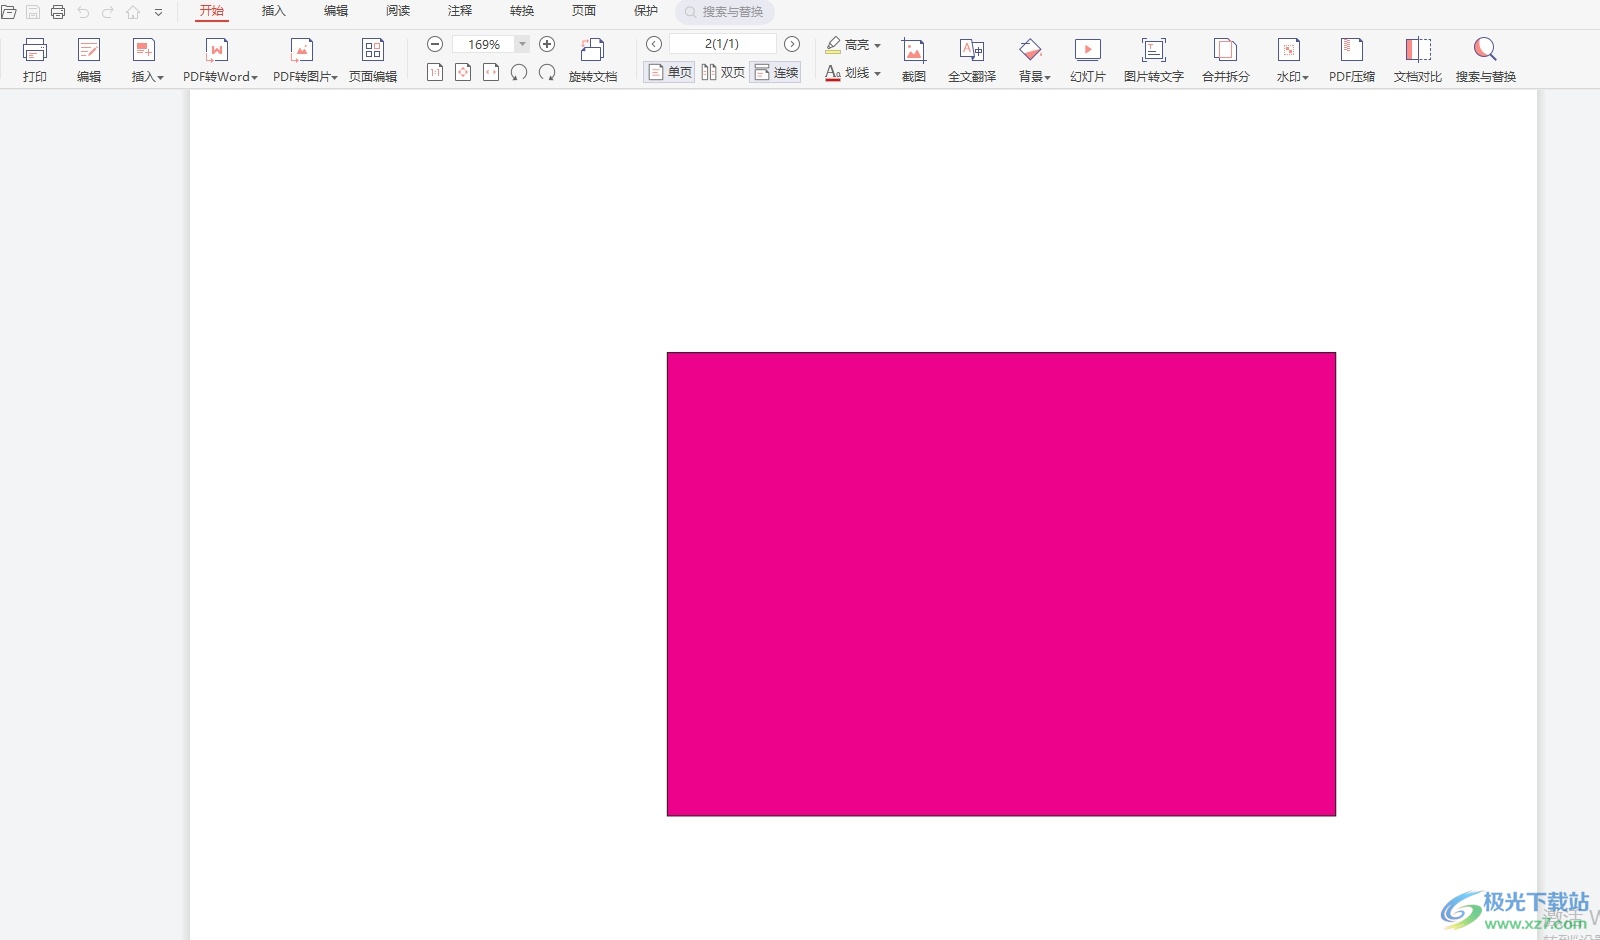Expand the 高亮 dropdown arrow
Viewport: 1600px width, 940px height.
[878, 45]
